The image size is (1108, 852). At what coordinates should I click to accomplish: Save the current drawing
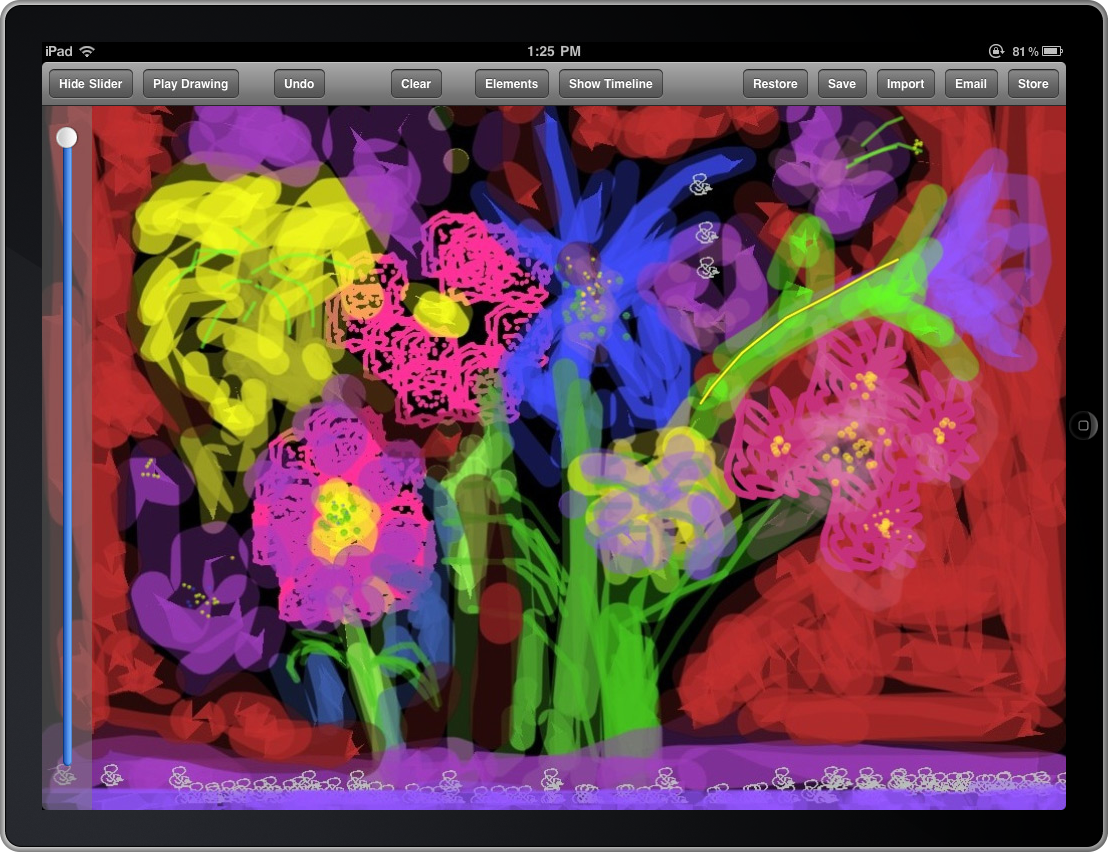842,83
